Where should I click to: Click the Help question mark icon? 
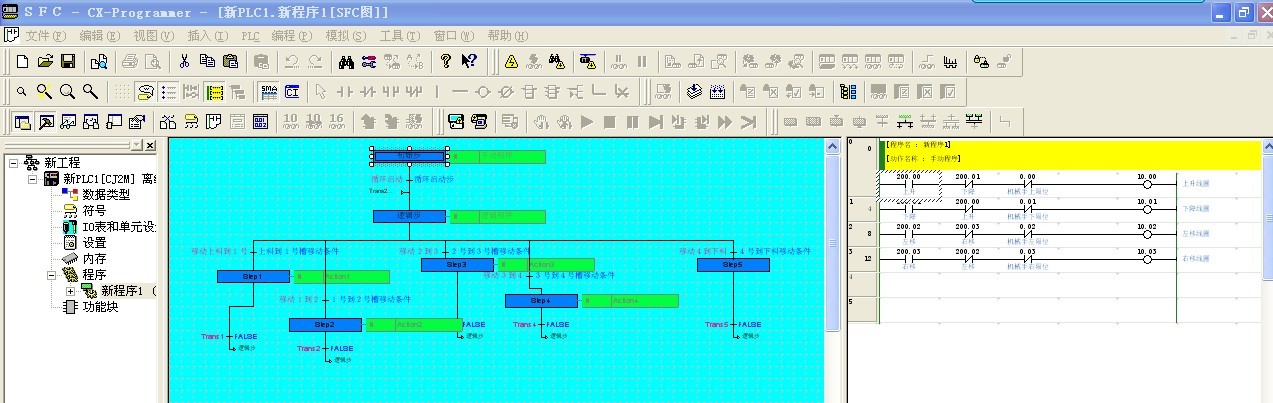click(446, 62)
